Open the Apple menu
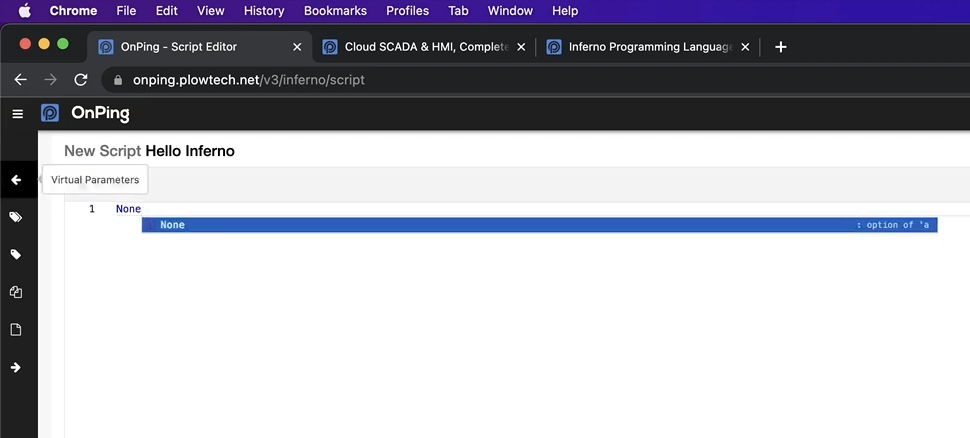This screenshot has height=438, width=970. pos(25,11)
